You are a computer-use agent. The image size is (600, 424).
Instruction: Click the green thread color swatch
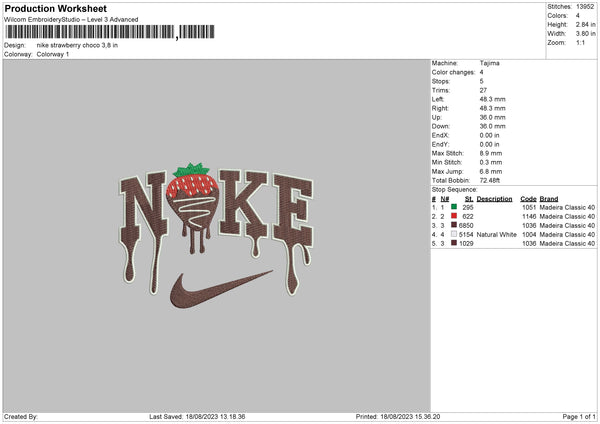(x=454, y=207)
